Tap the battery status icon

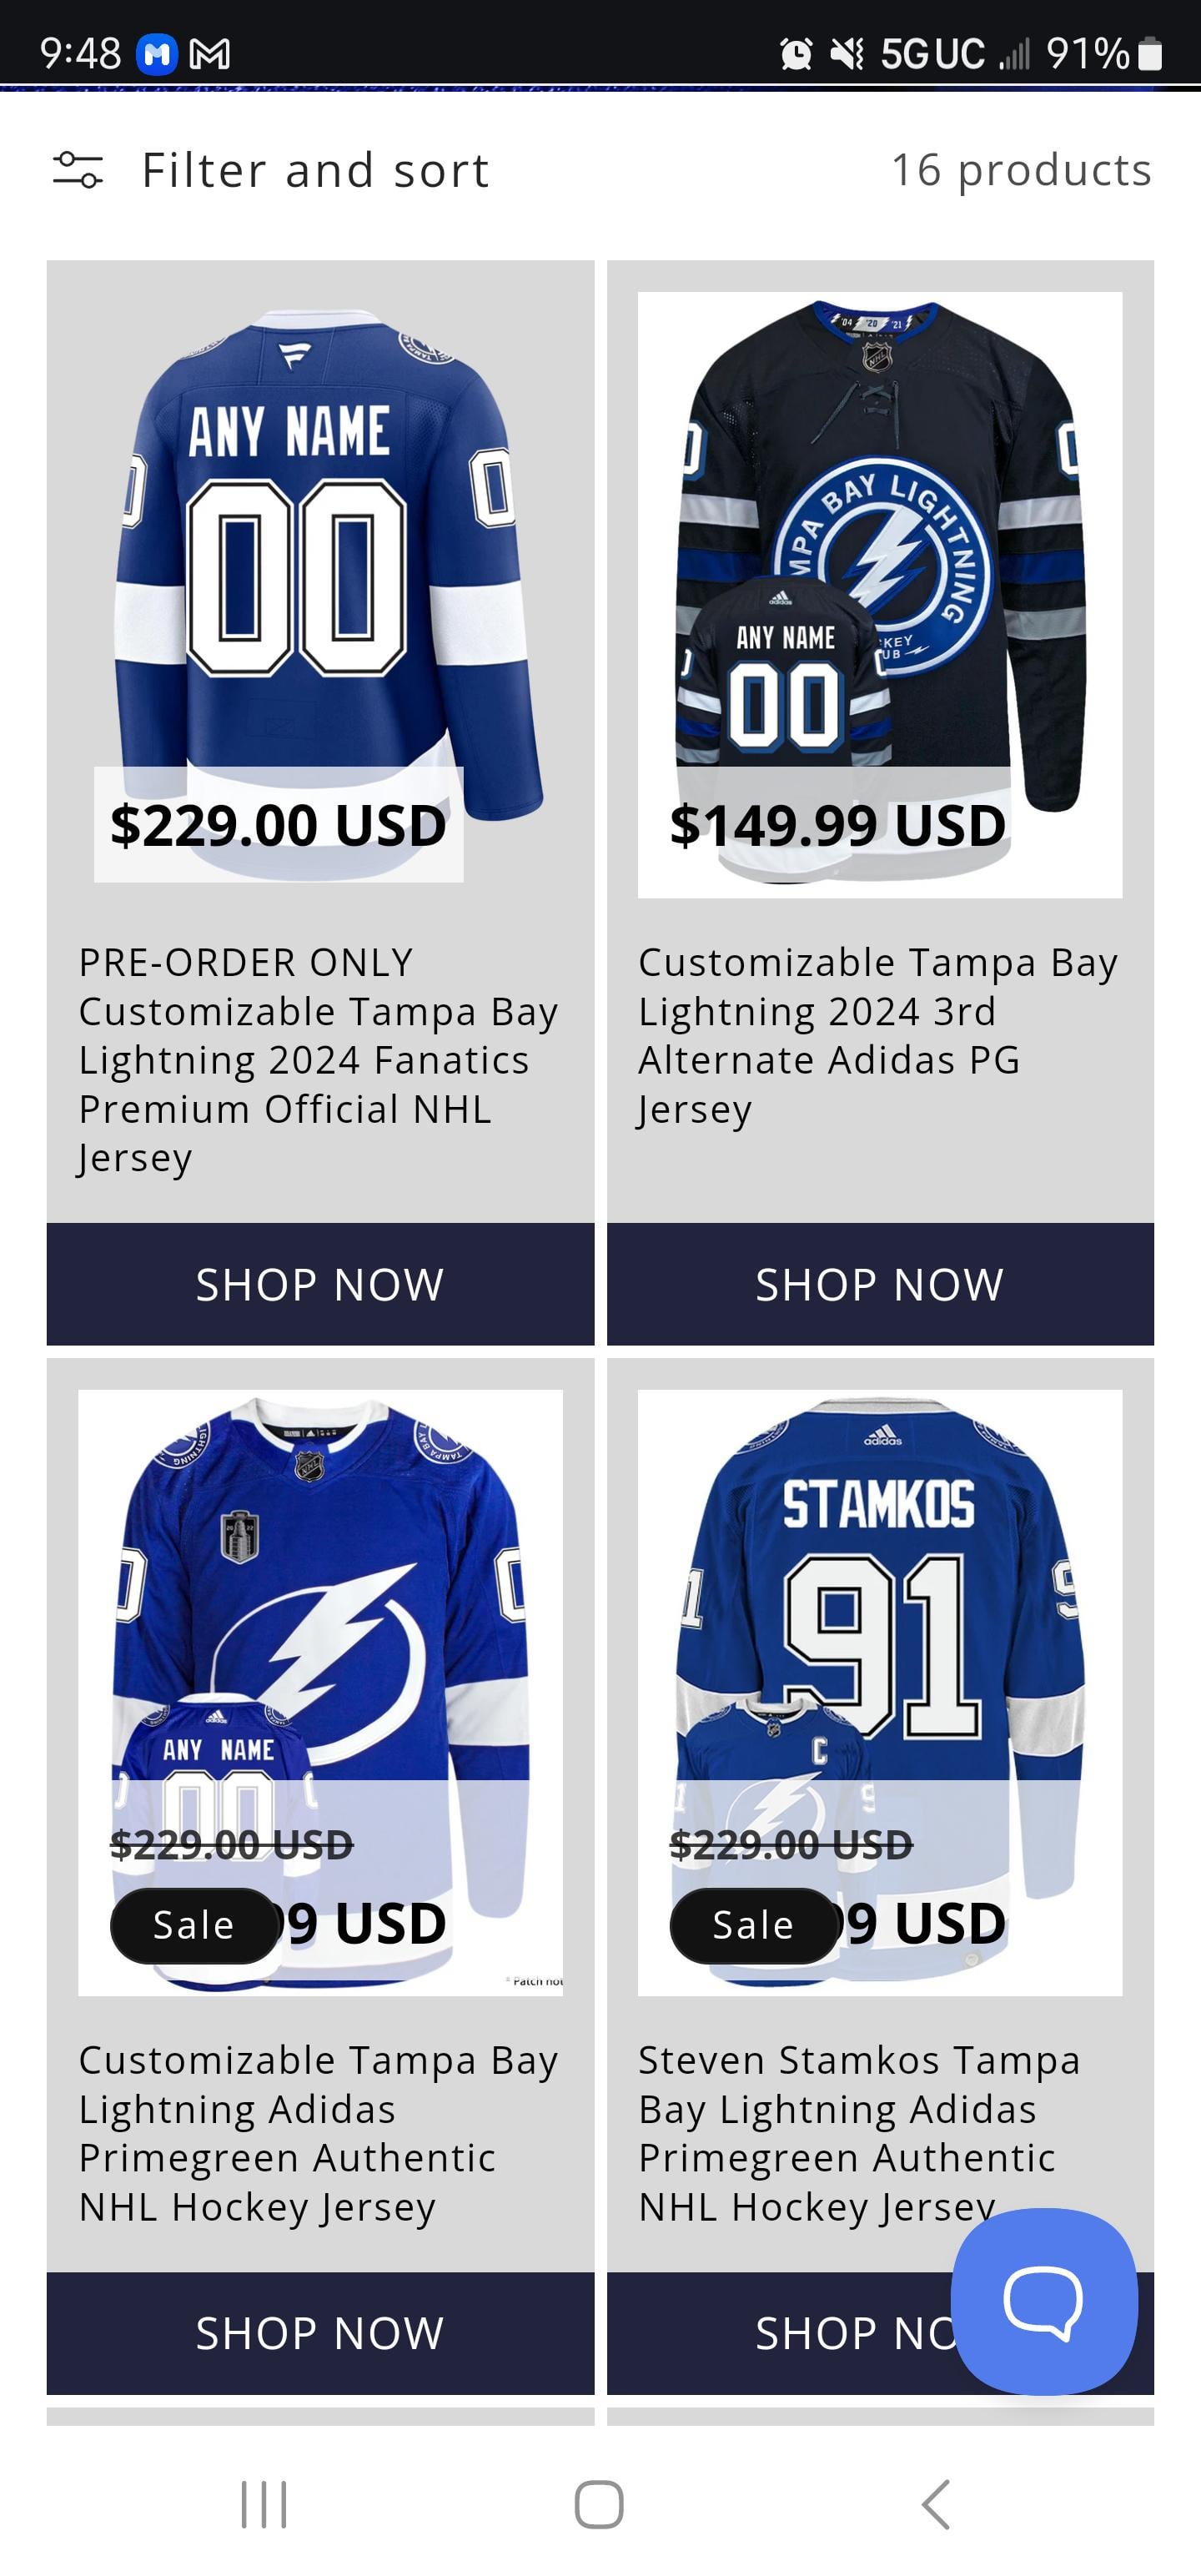pos(1150,54)
